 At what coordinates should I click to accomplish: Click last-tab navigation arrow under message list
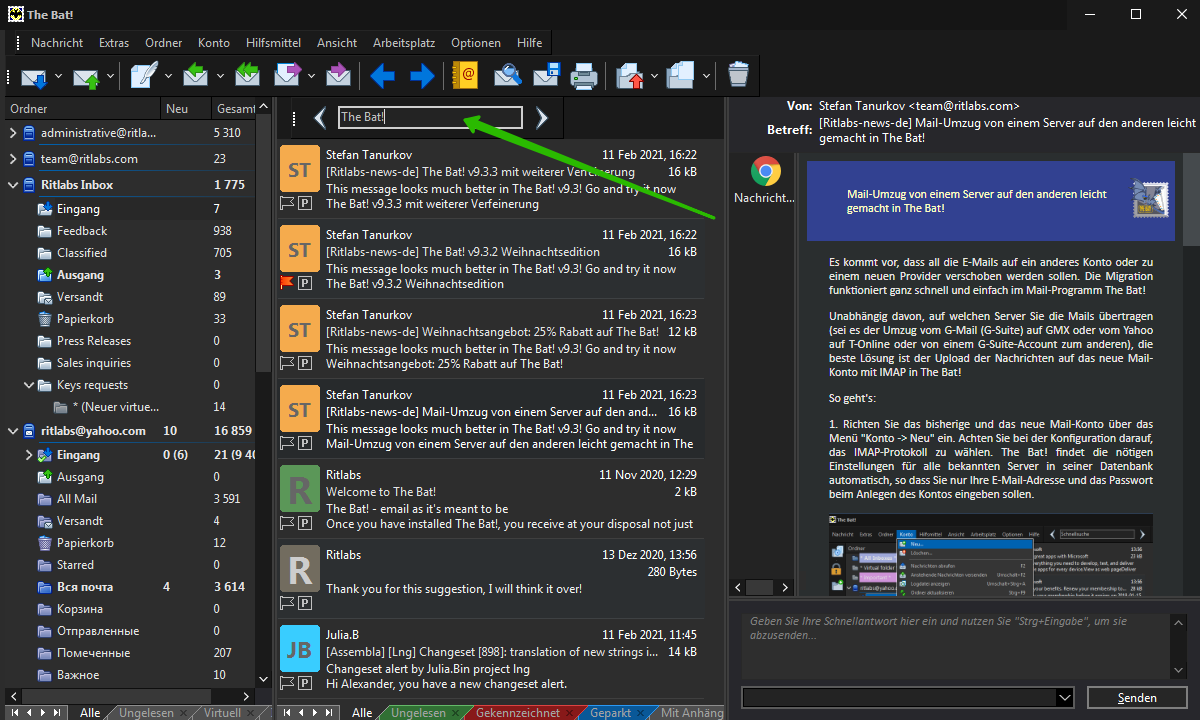point(331,713)
